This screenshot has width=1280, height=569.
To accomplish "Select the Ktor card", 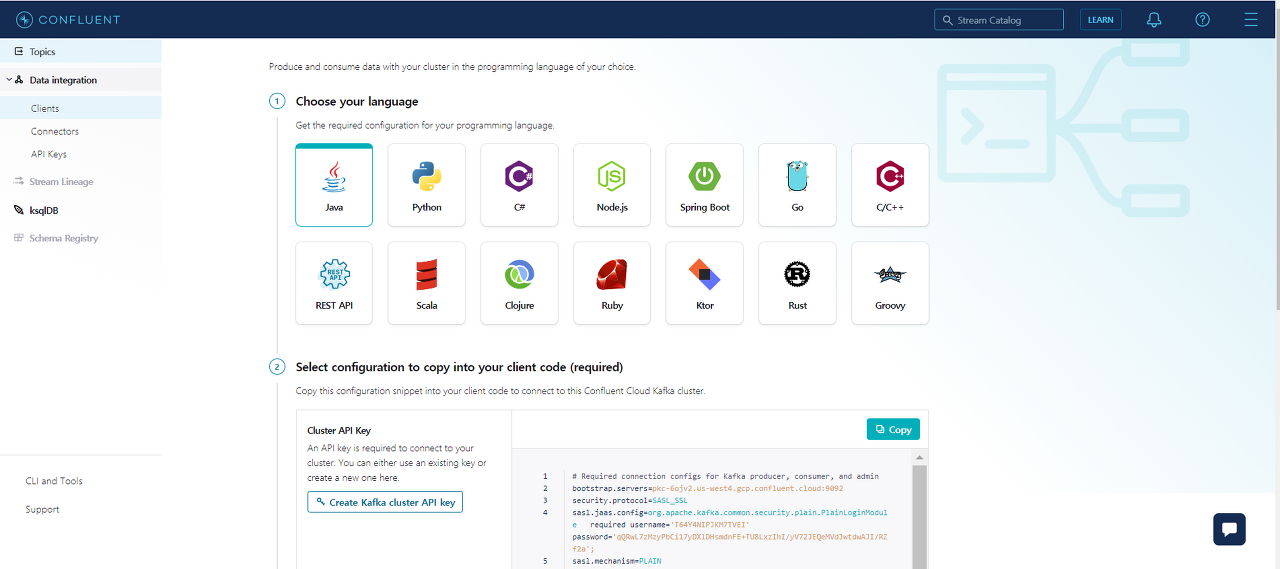I will 705,283.
